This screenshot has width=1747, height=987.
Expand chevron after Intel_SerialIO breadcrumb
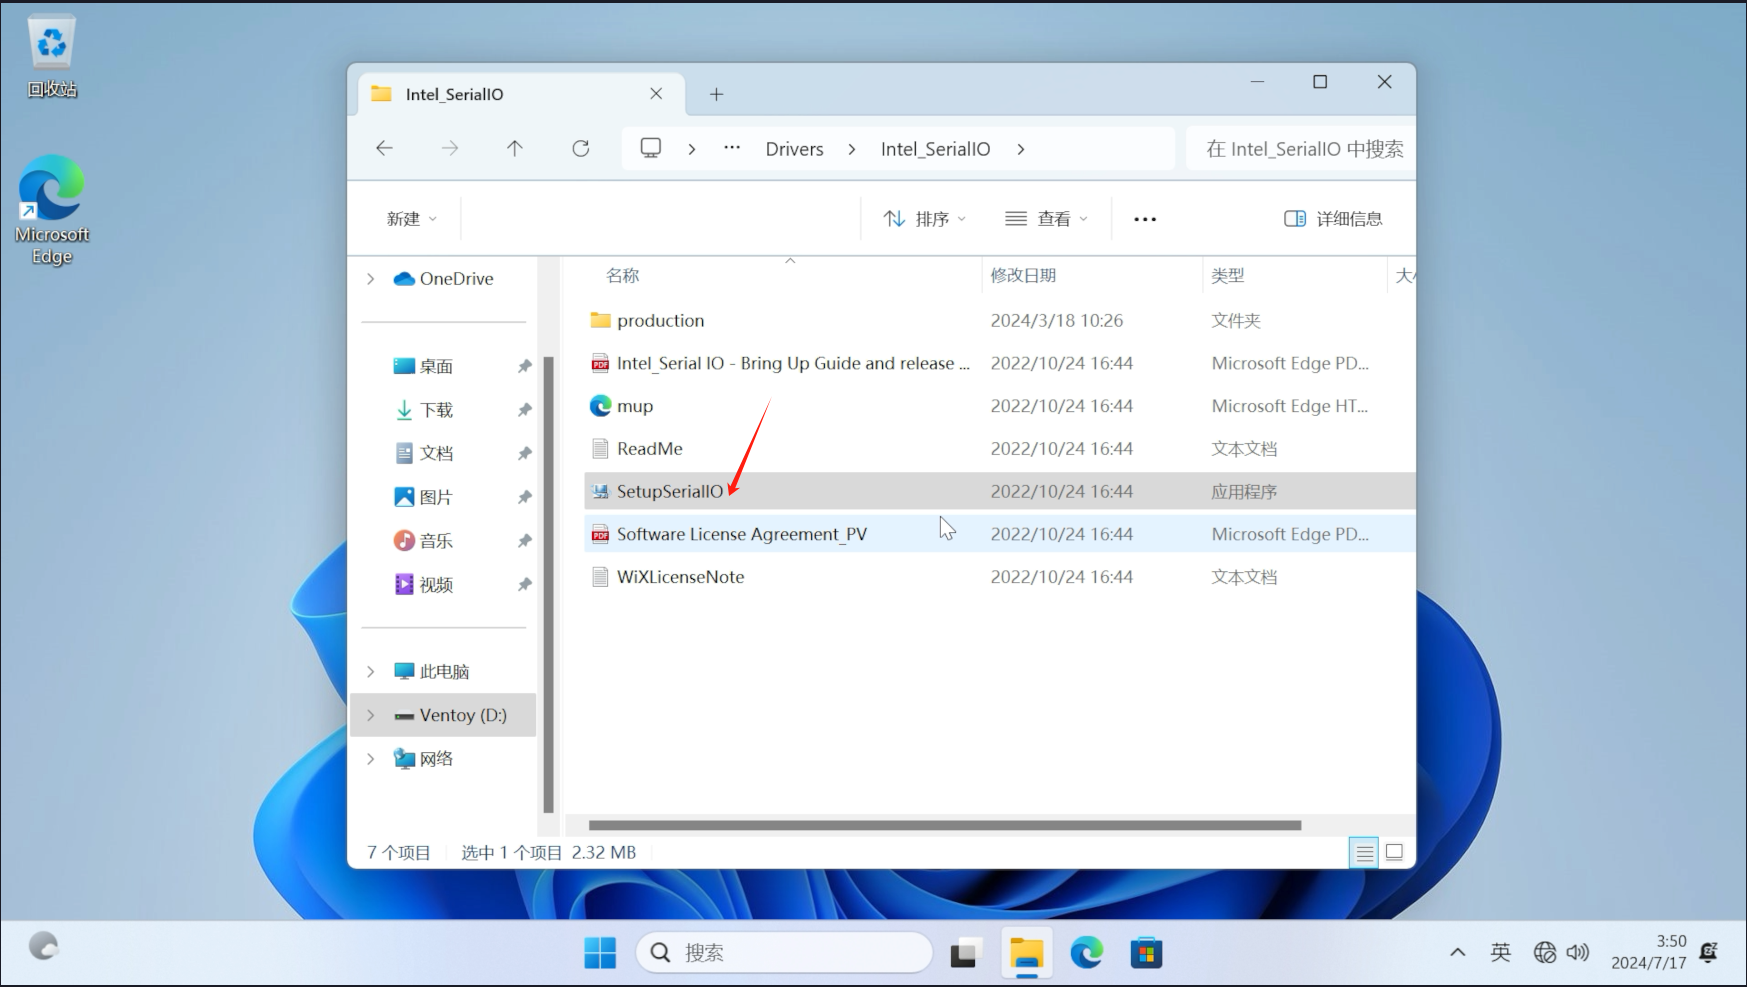[x=1021, y=149]
